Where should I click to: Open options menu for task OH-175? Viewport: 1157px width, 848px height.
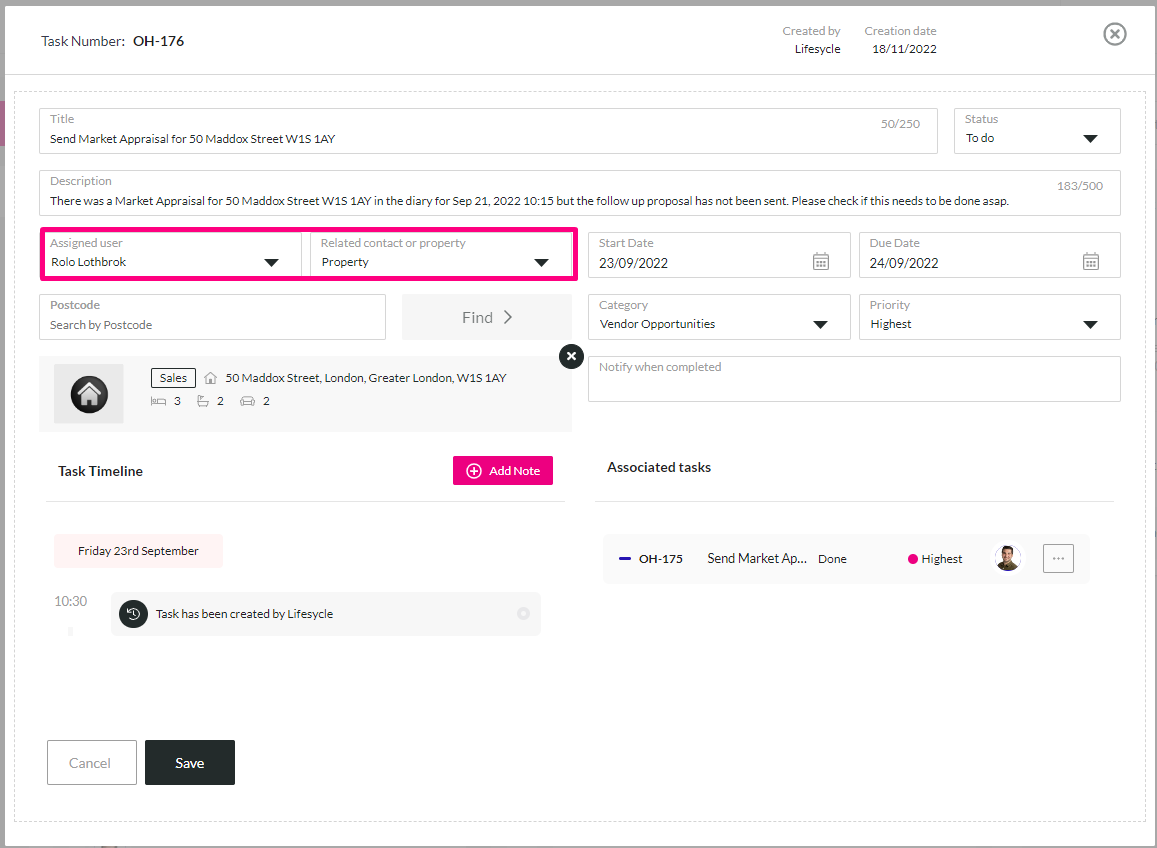(1058, 559)
